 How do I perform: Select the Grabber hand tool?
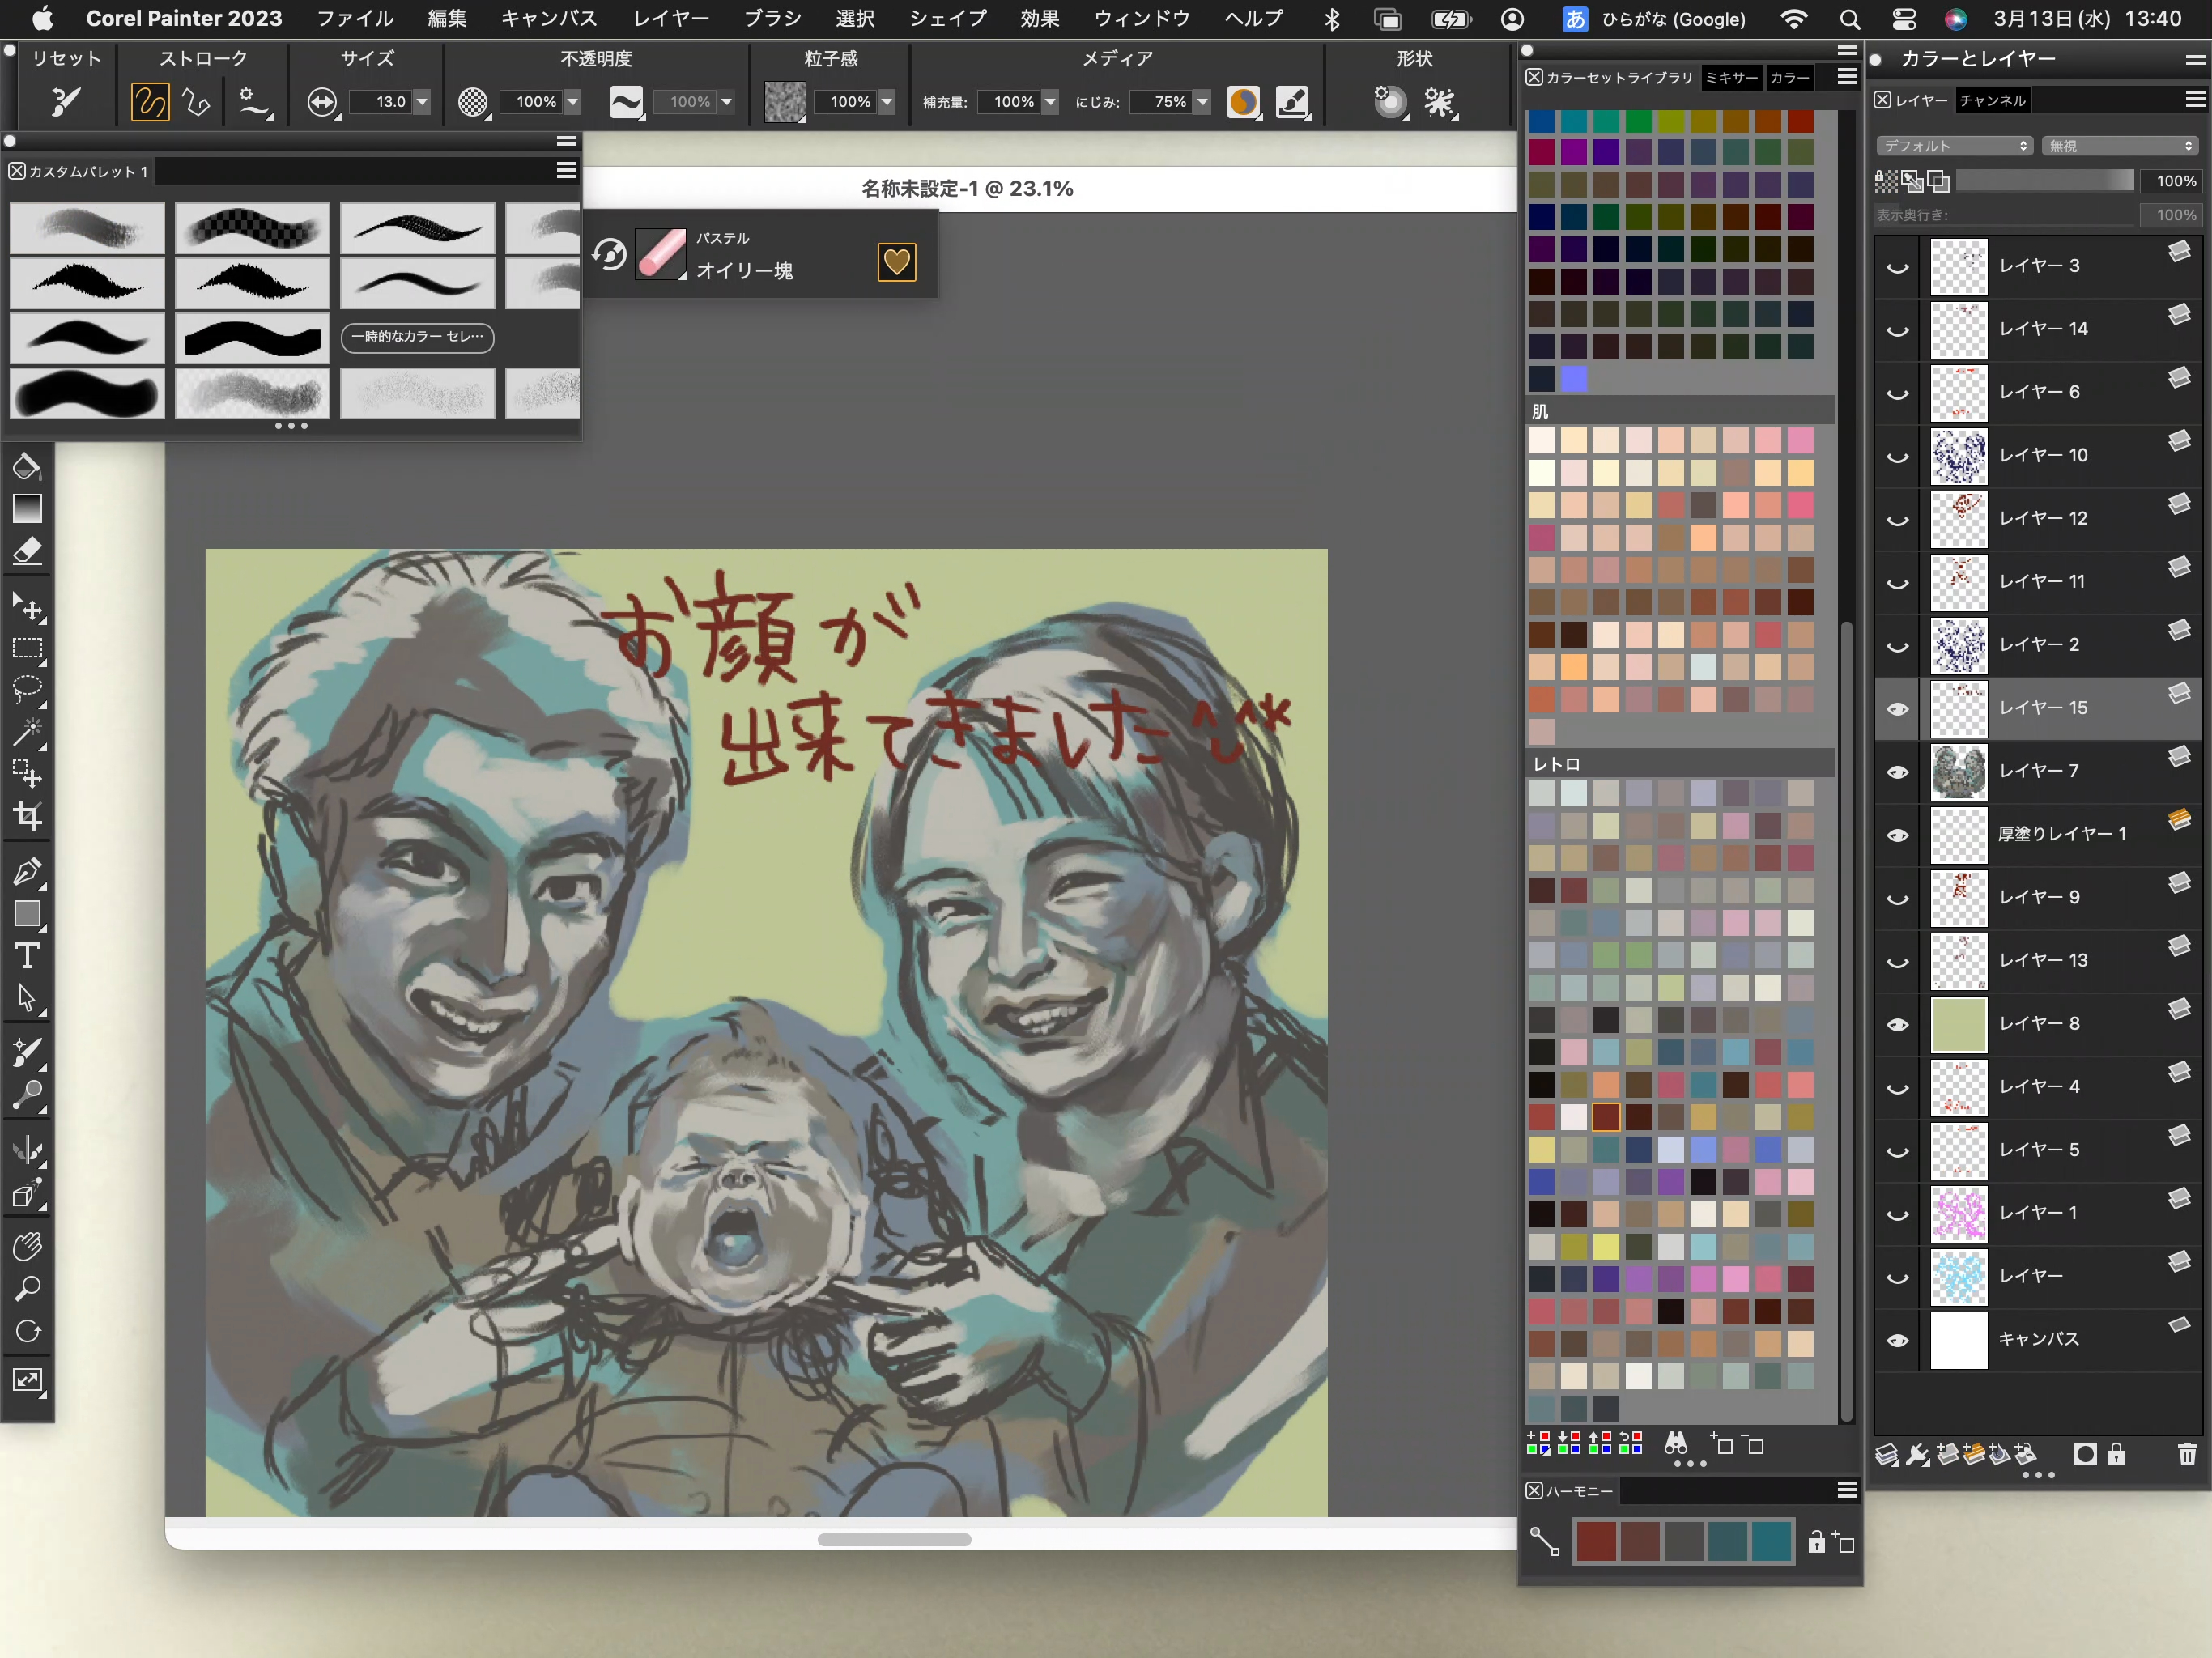tap(27, 1247)
